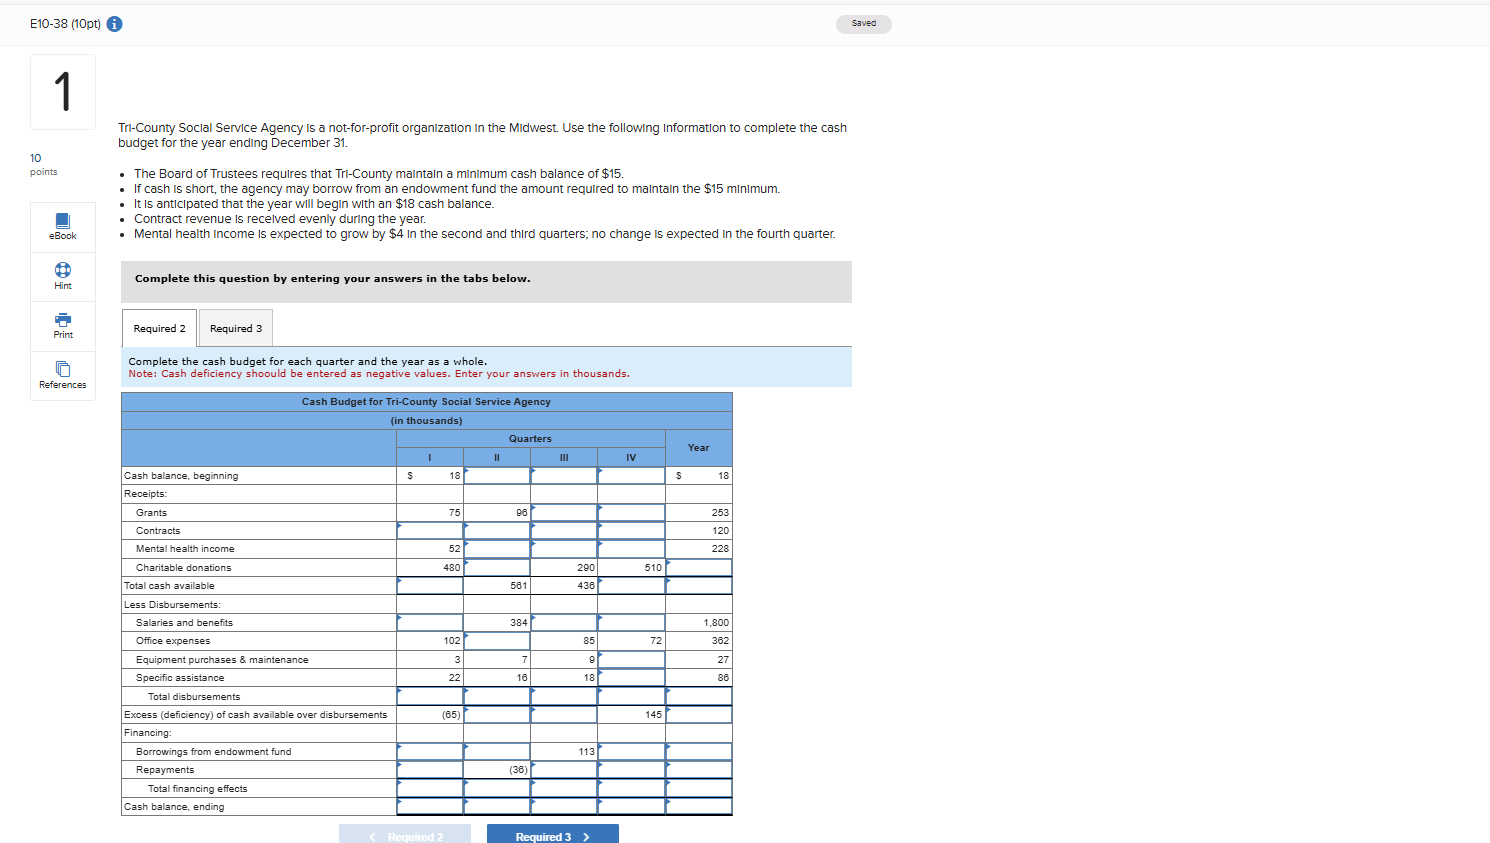1490x843 pixels.
Task: Click Excess (deficiency) Year cell
Action: click(x=699, y=715)
